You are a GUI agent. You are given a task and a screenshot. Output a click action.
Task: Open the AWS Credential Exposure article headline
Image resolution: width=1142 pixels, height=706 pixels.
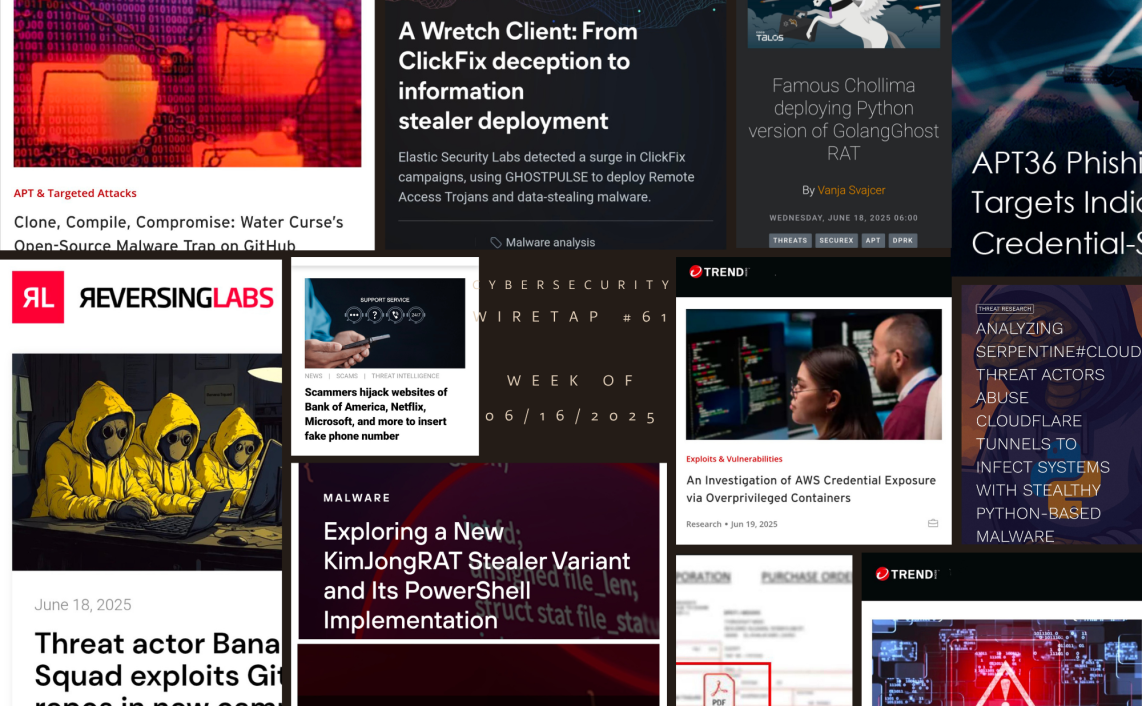pos(811,489)
